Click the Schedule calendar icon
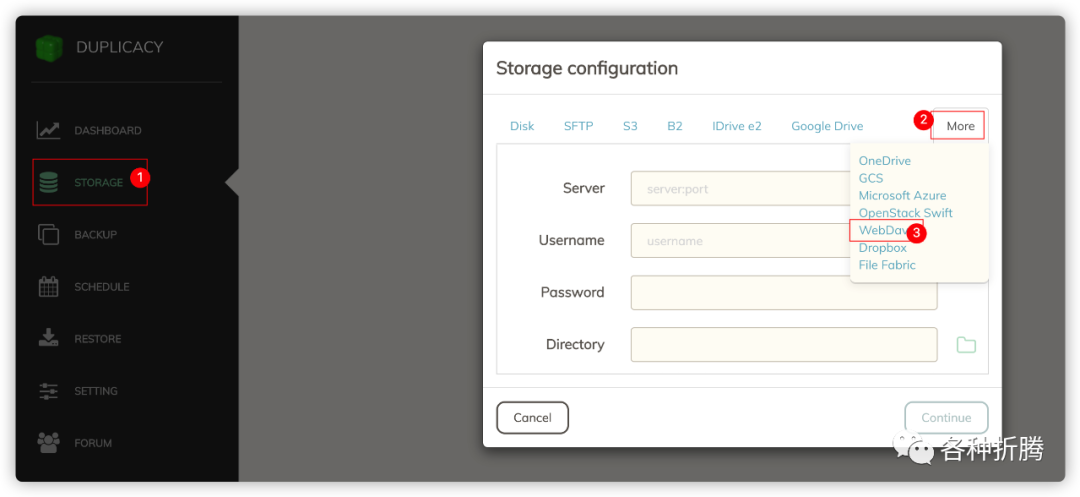This screenshot has width=1080, height=497. point(49,287)
